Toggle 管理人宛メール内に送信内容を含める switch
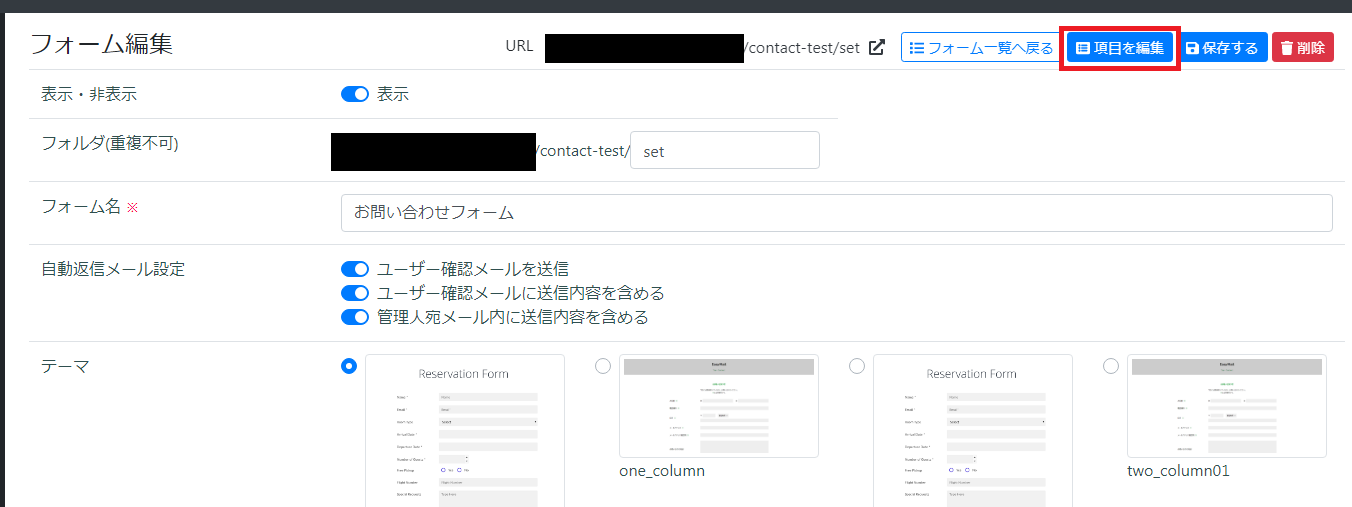This screenshot has width=1352, height=507. pos(355,317)
